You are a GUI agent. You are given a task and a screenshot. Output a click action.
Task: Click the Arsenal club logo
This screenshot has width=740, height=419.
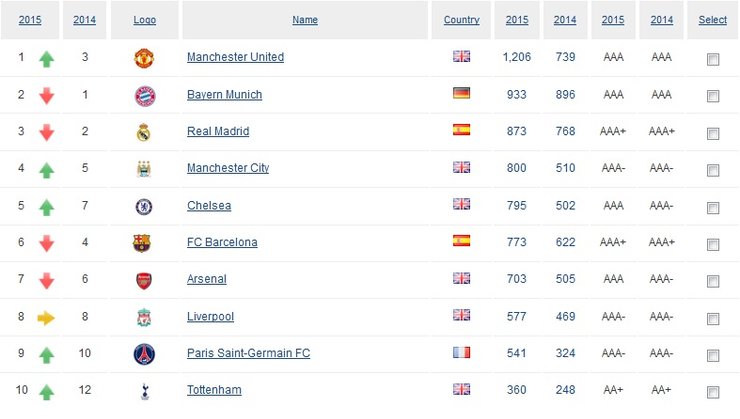point(144,280)
